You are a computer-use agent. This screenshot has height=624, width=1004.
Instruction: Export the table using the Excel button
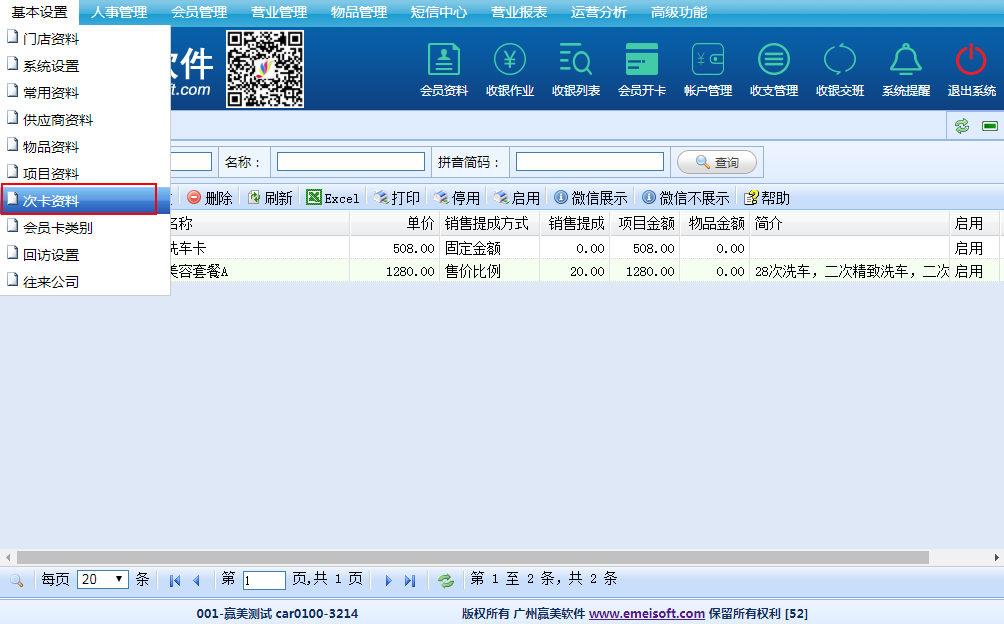(x=333, y=198)
